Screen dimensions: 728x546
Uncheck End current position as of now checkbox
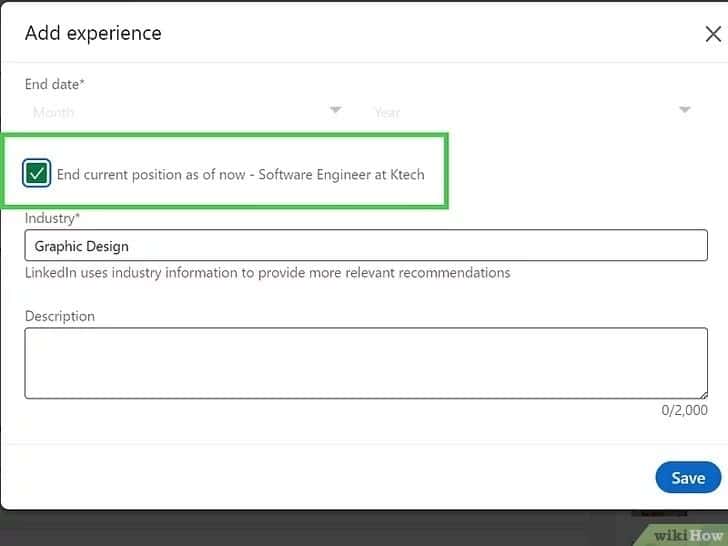click(x=37, y=174)
